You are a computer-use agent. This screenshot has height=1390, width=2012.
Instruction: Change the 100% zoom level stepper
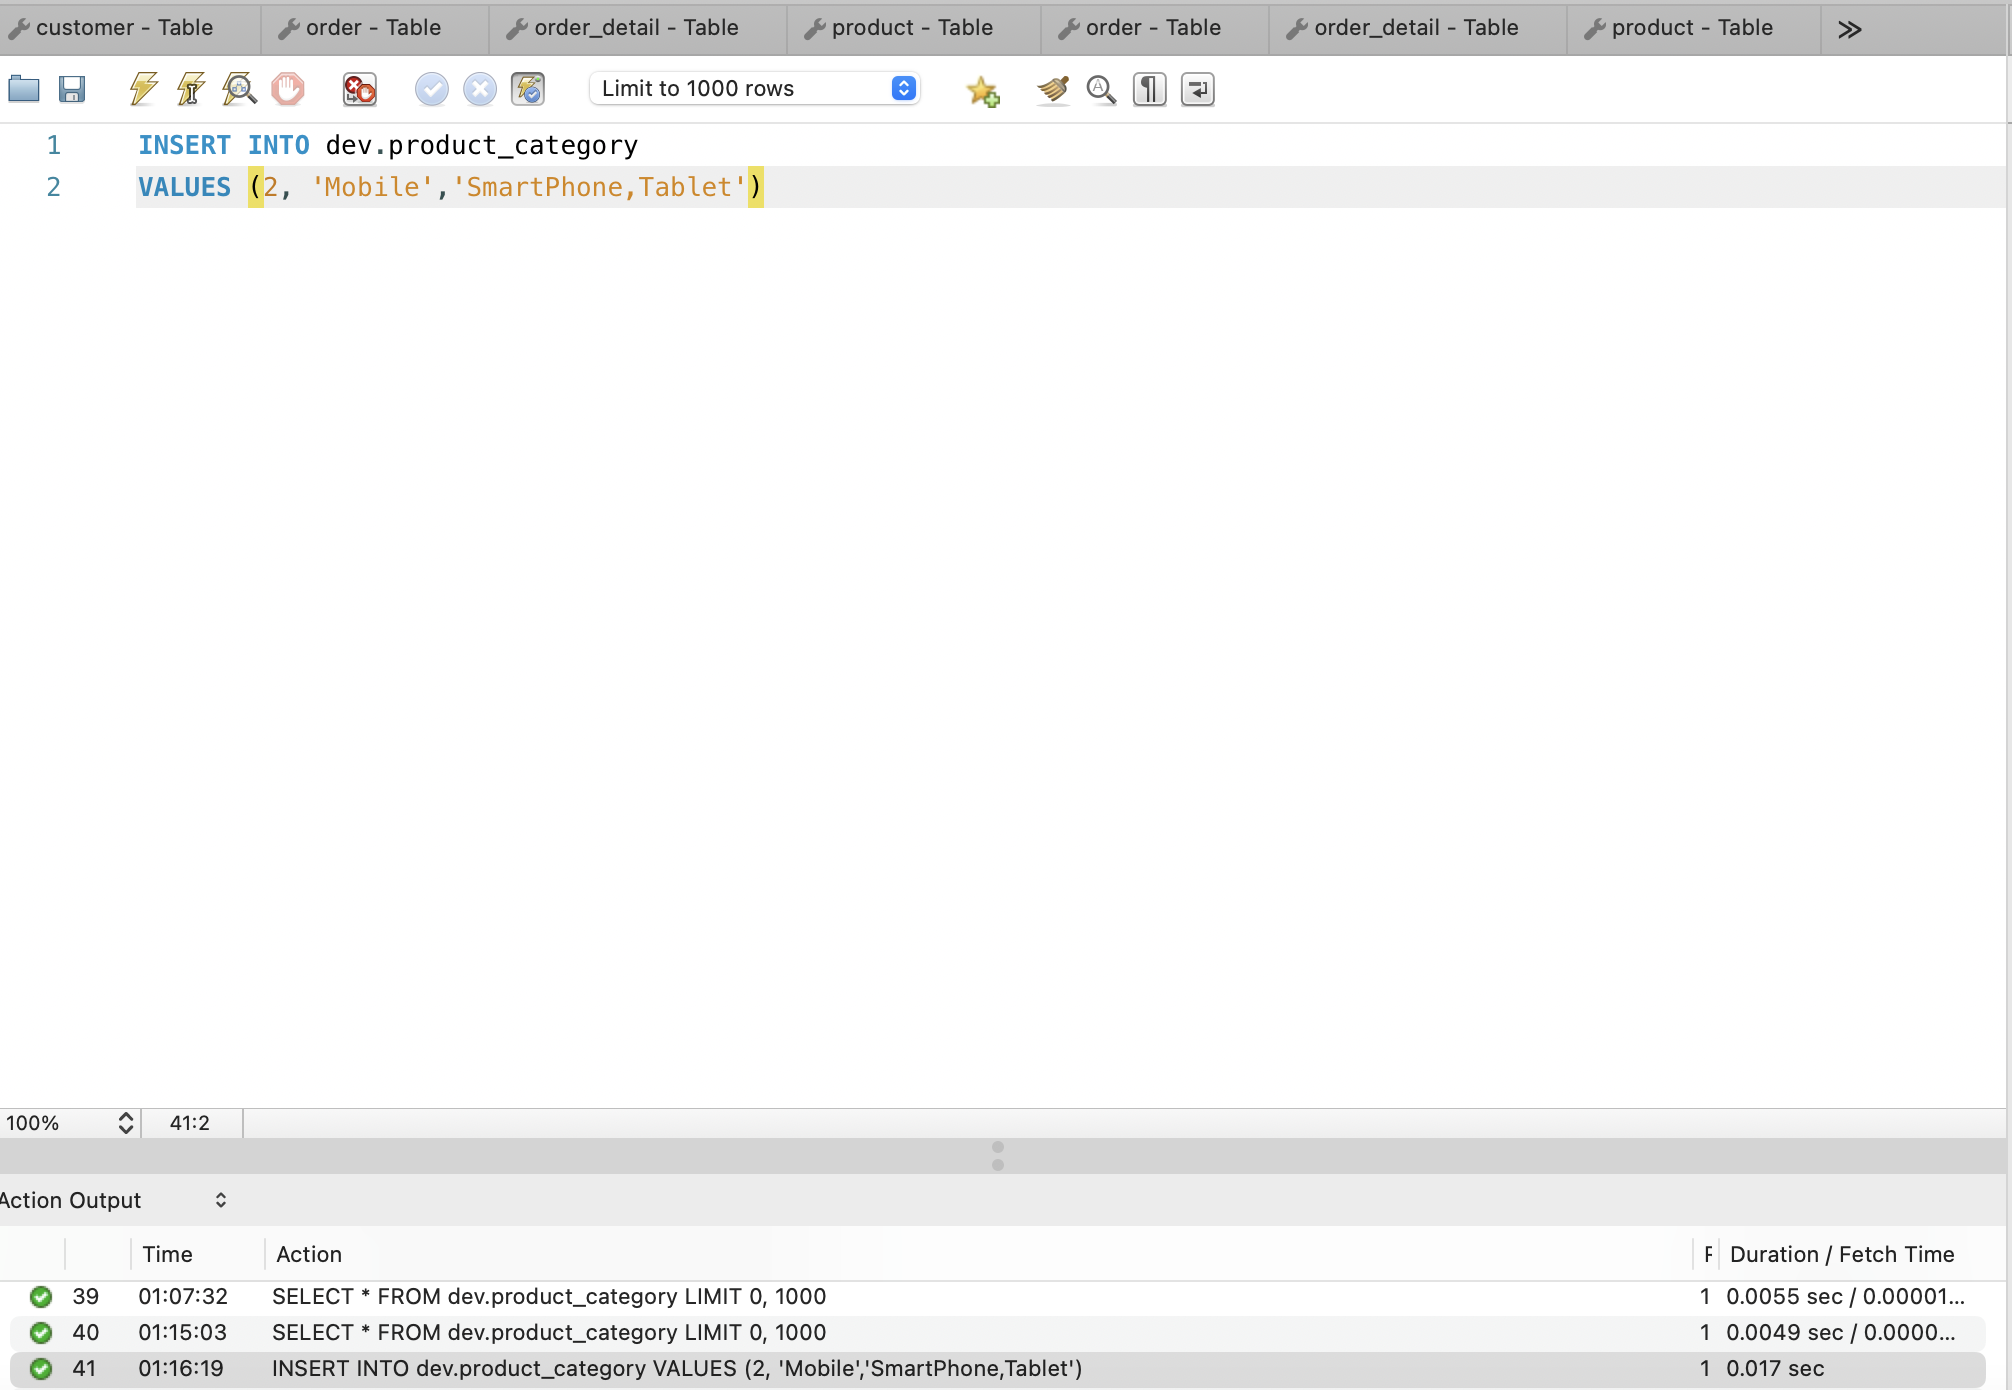click(126, 1123)
